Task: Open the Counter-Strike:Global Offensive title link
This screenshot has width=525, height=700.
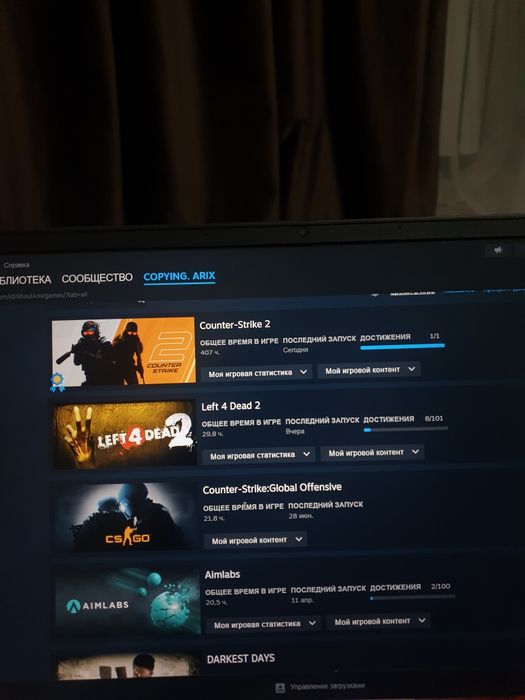Action: click(x=272, y=488)
